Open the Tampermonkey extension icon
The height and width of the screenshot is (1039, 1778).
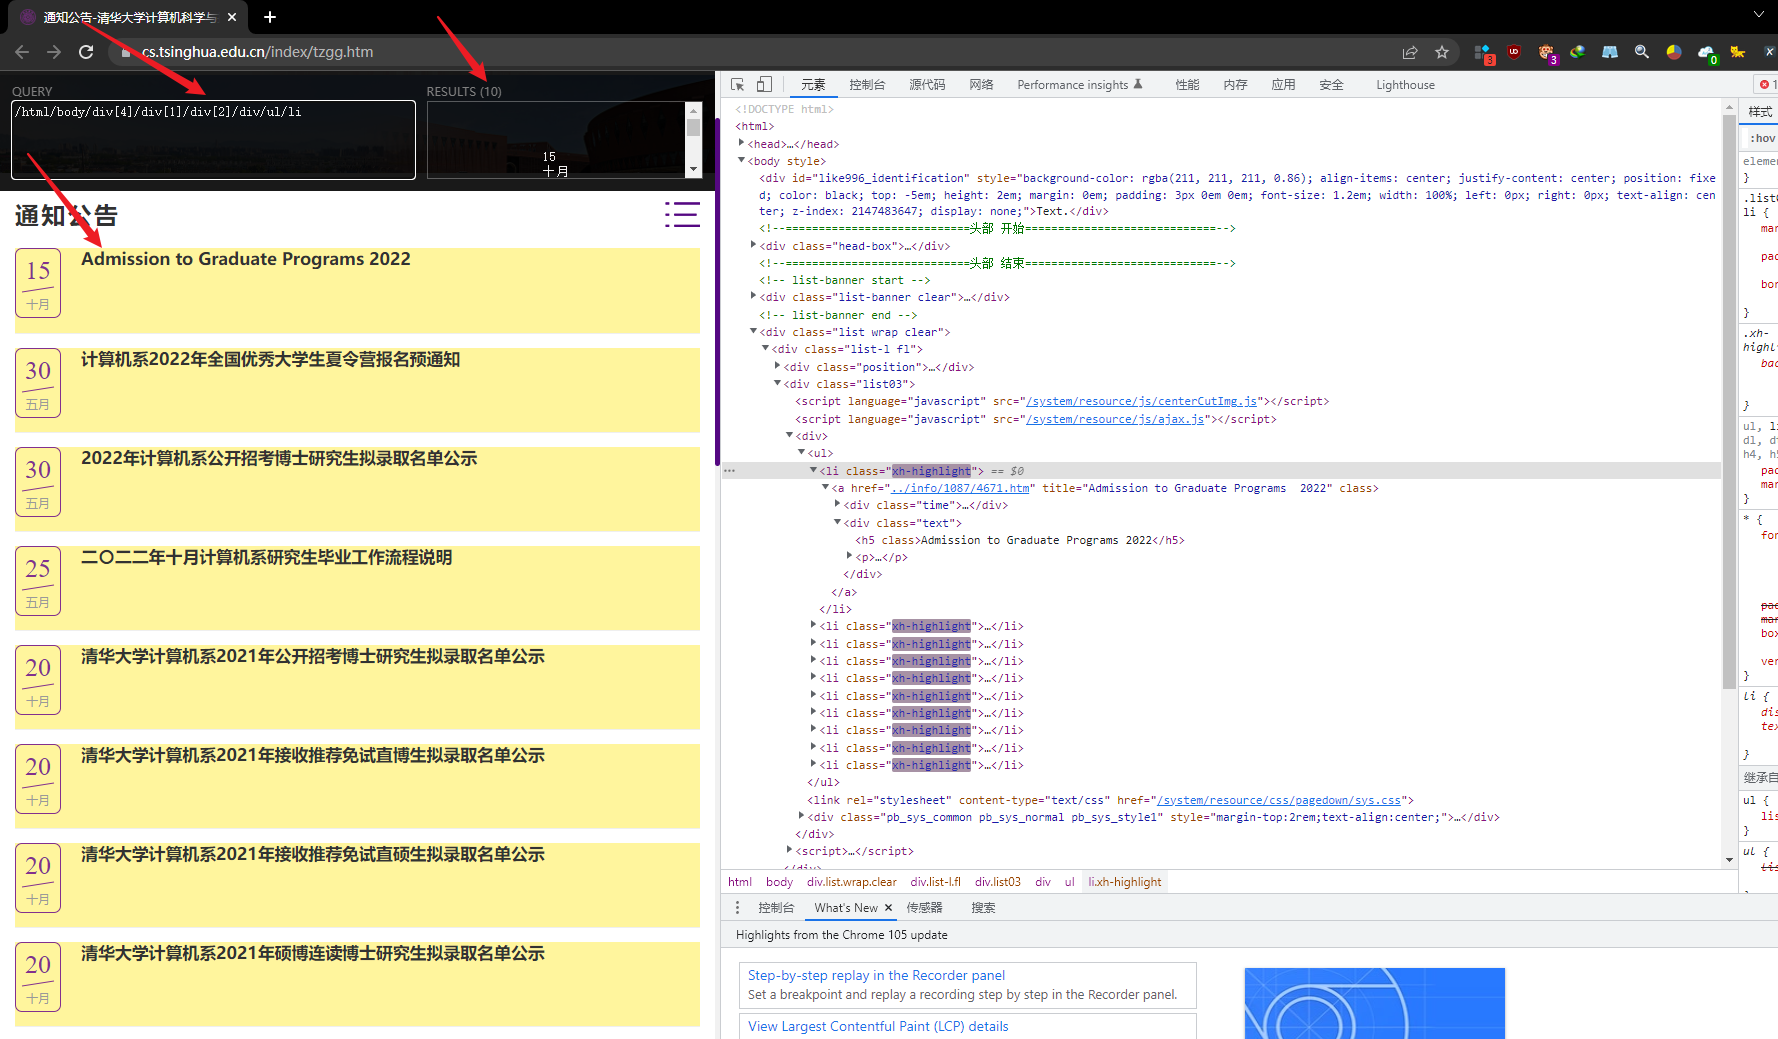[x=1546, y=52]
